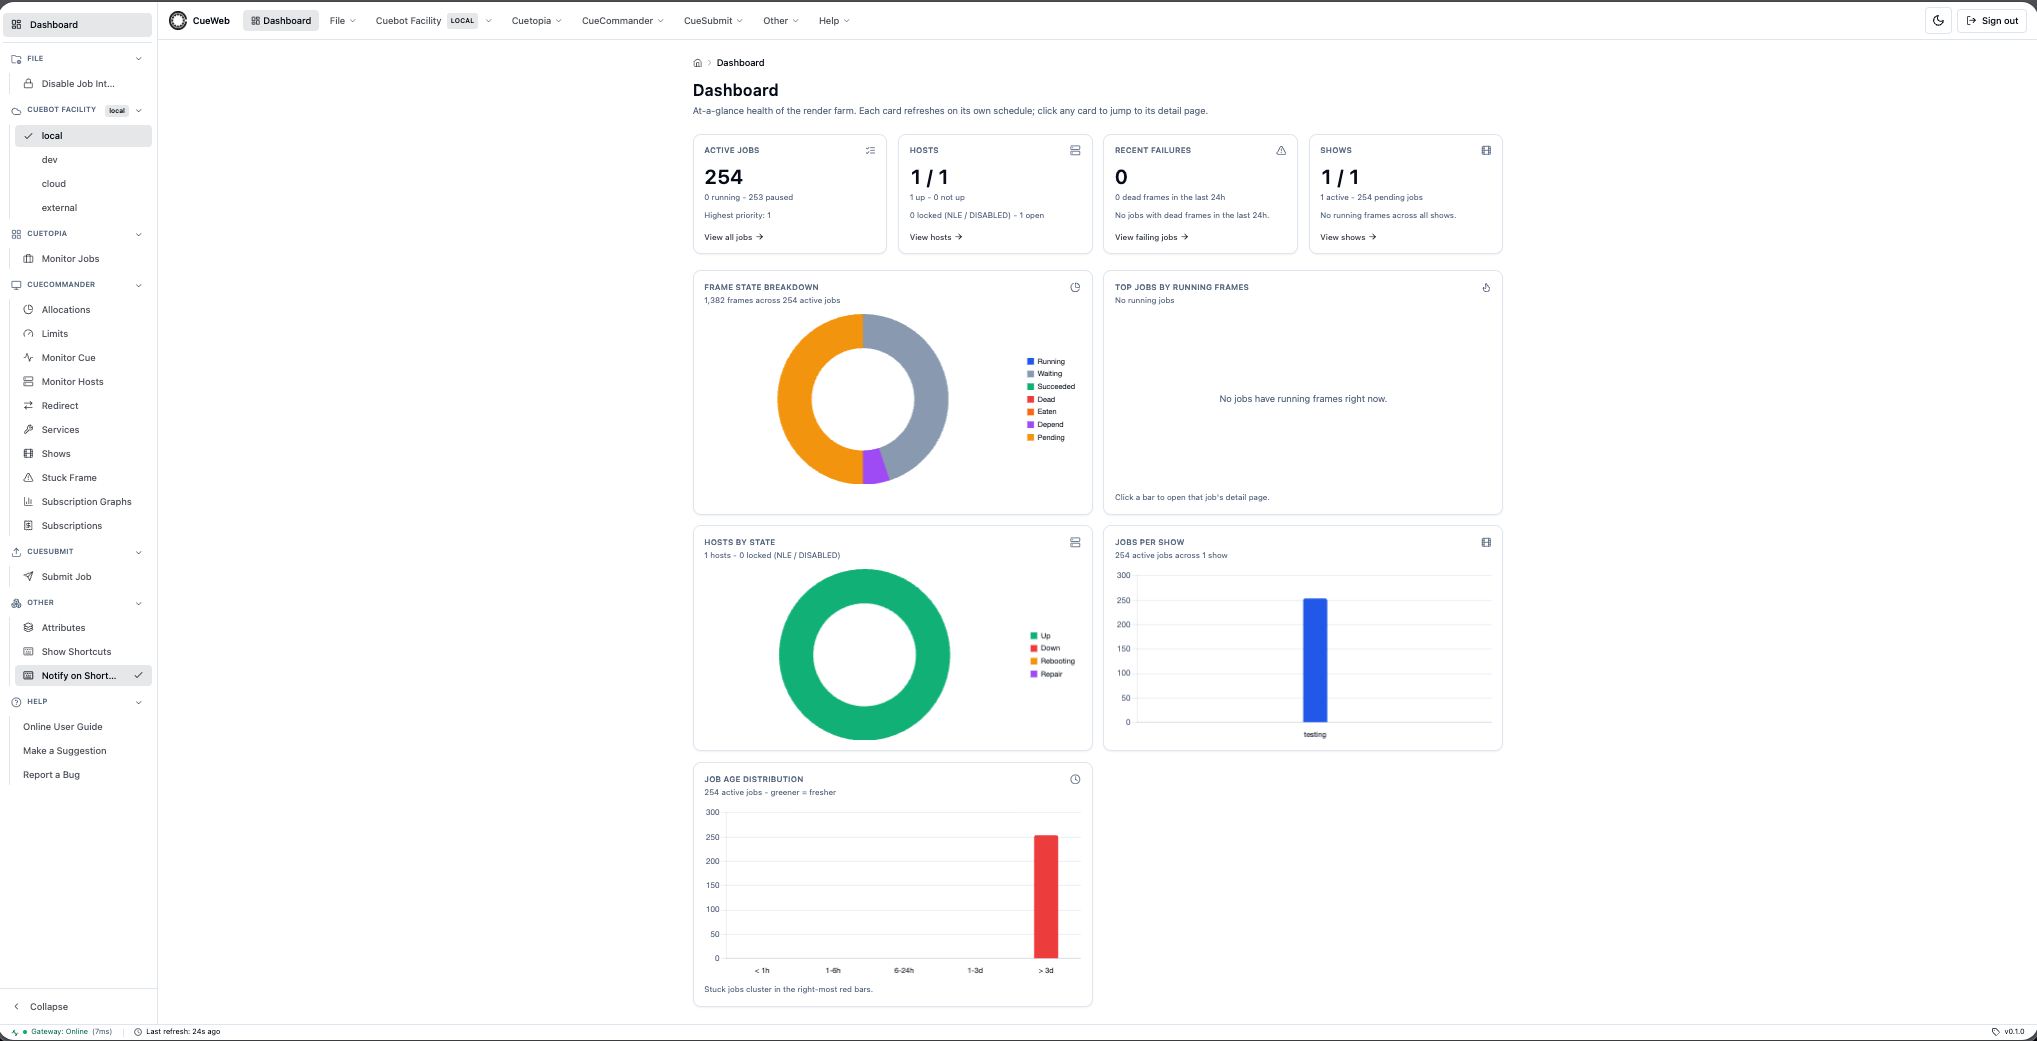The height and width of the screenshot is (1041, 2037).
Task: Click Limits gauge icon in sidebar
Action: click(x=29, y=334)
